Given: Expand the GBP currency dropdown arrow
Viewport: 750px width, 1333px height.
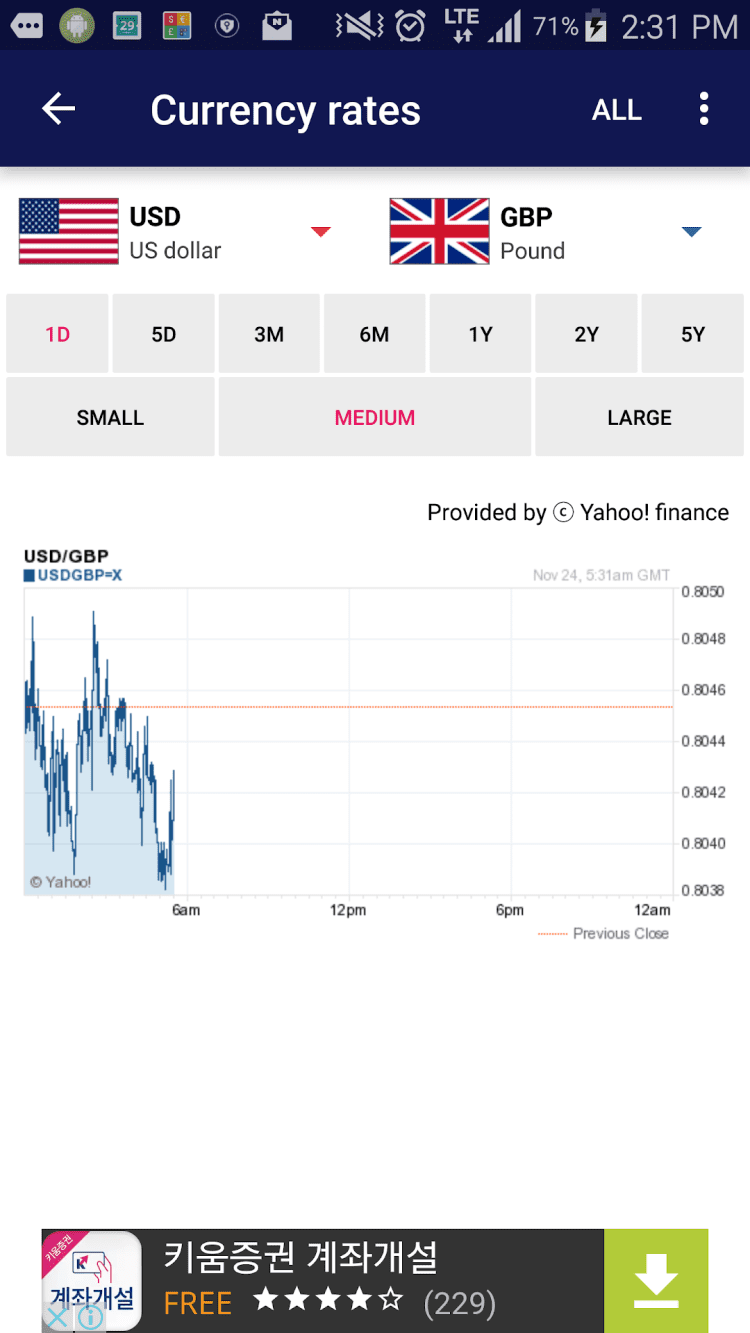Looking at the screenshot, I should (x=691, y=232).
